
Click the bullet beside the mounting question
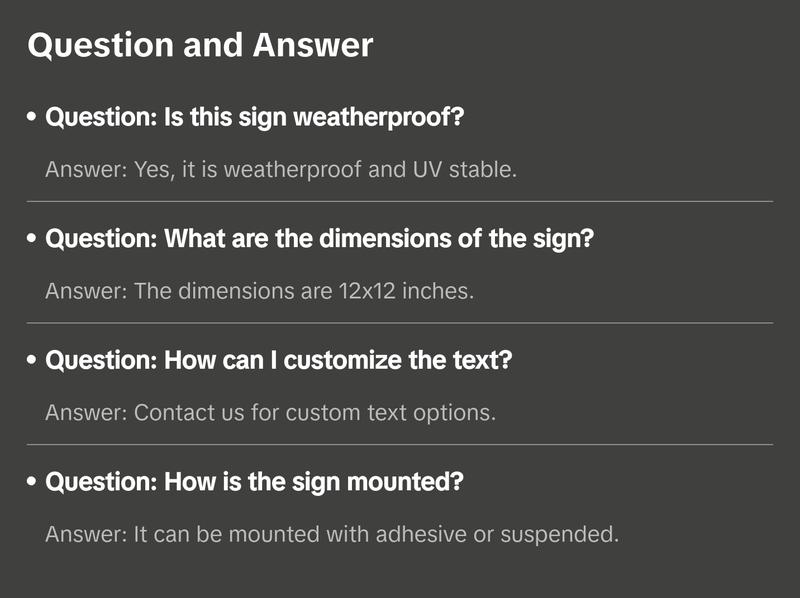tap(33, 483)
